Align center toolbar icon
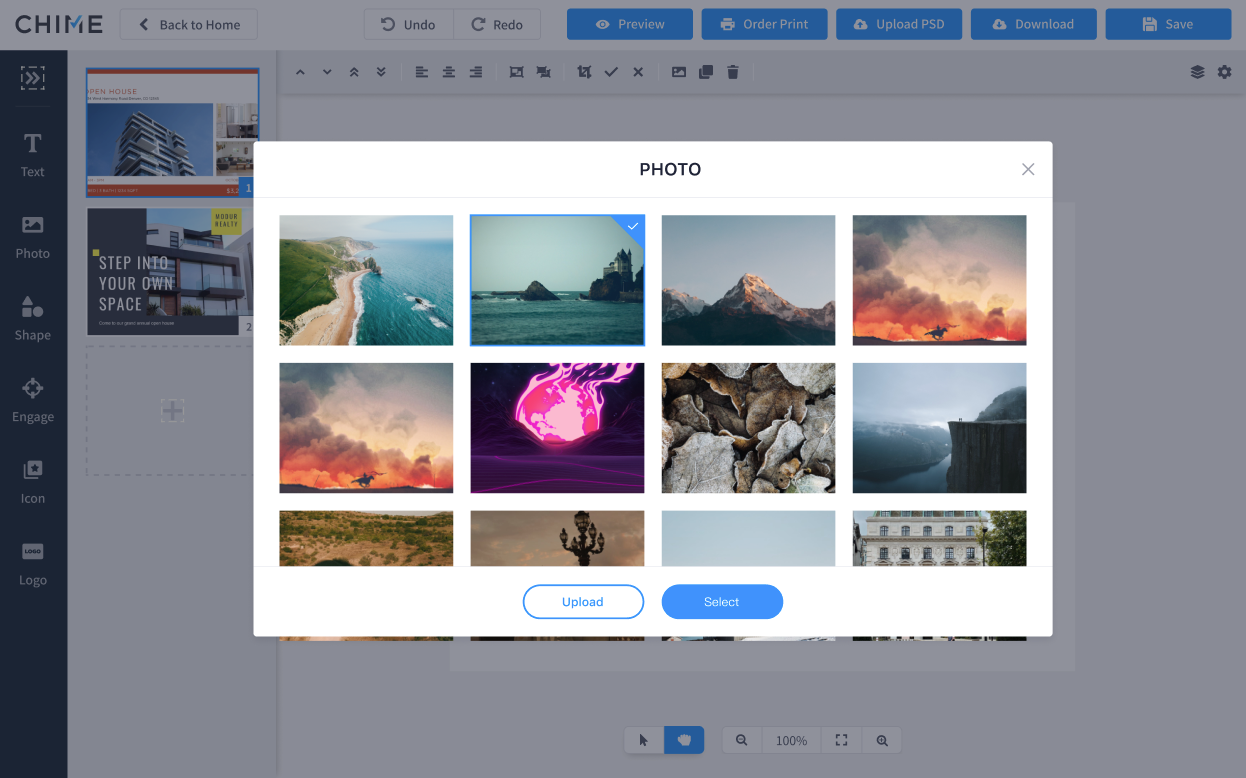This screenshot has height=778, width=1246. (449, 72)
